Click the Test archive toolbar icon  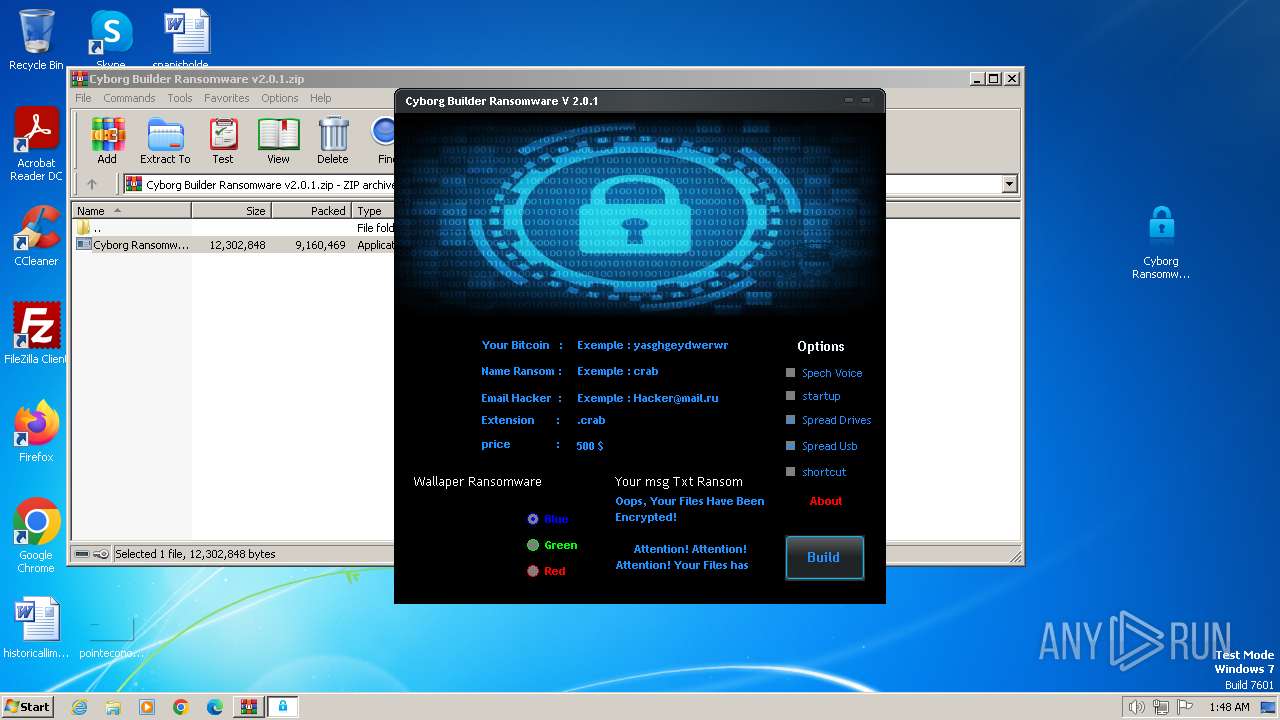click(x=223, y=140)
